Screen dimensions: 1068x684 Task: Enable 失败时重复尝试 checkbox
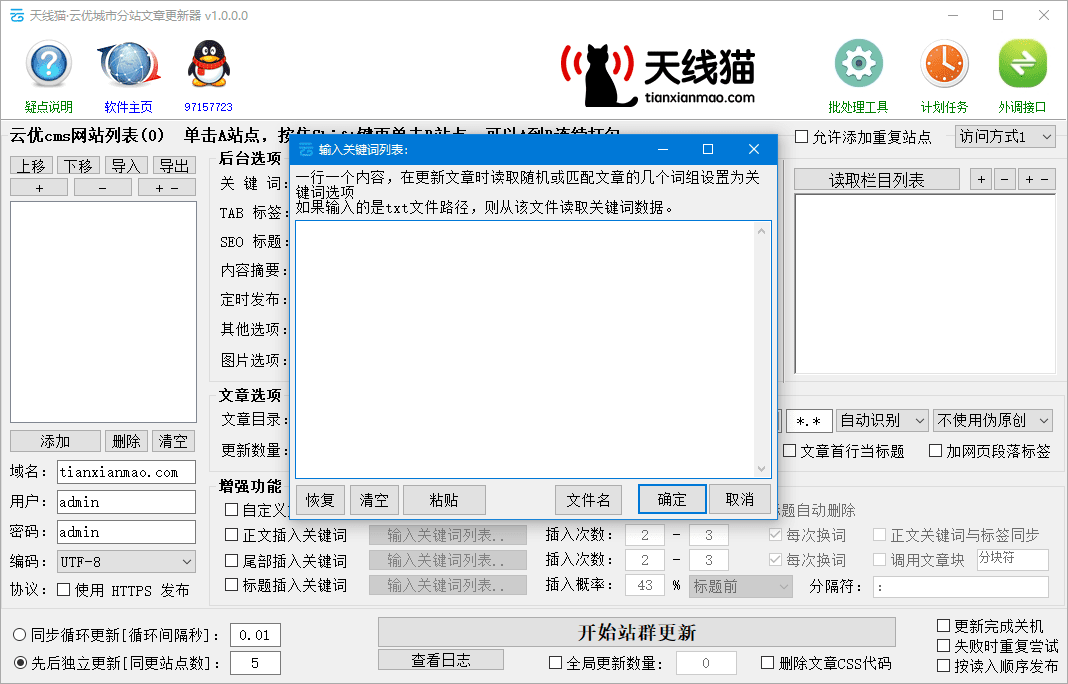(943, 645)
